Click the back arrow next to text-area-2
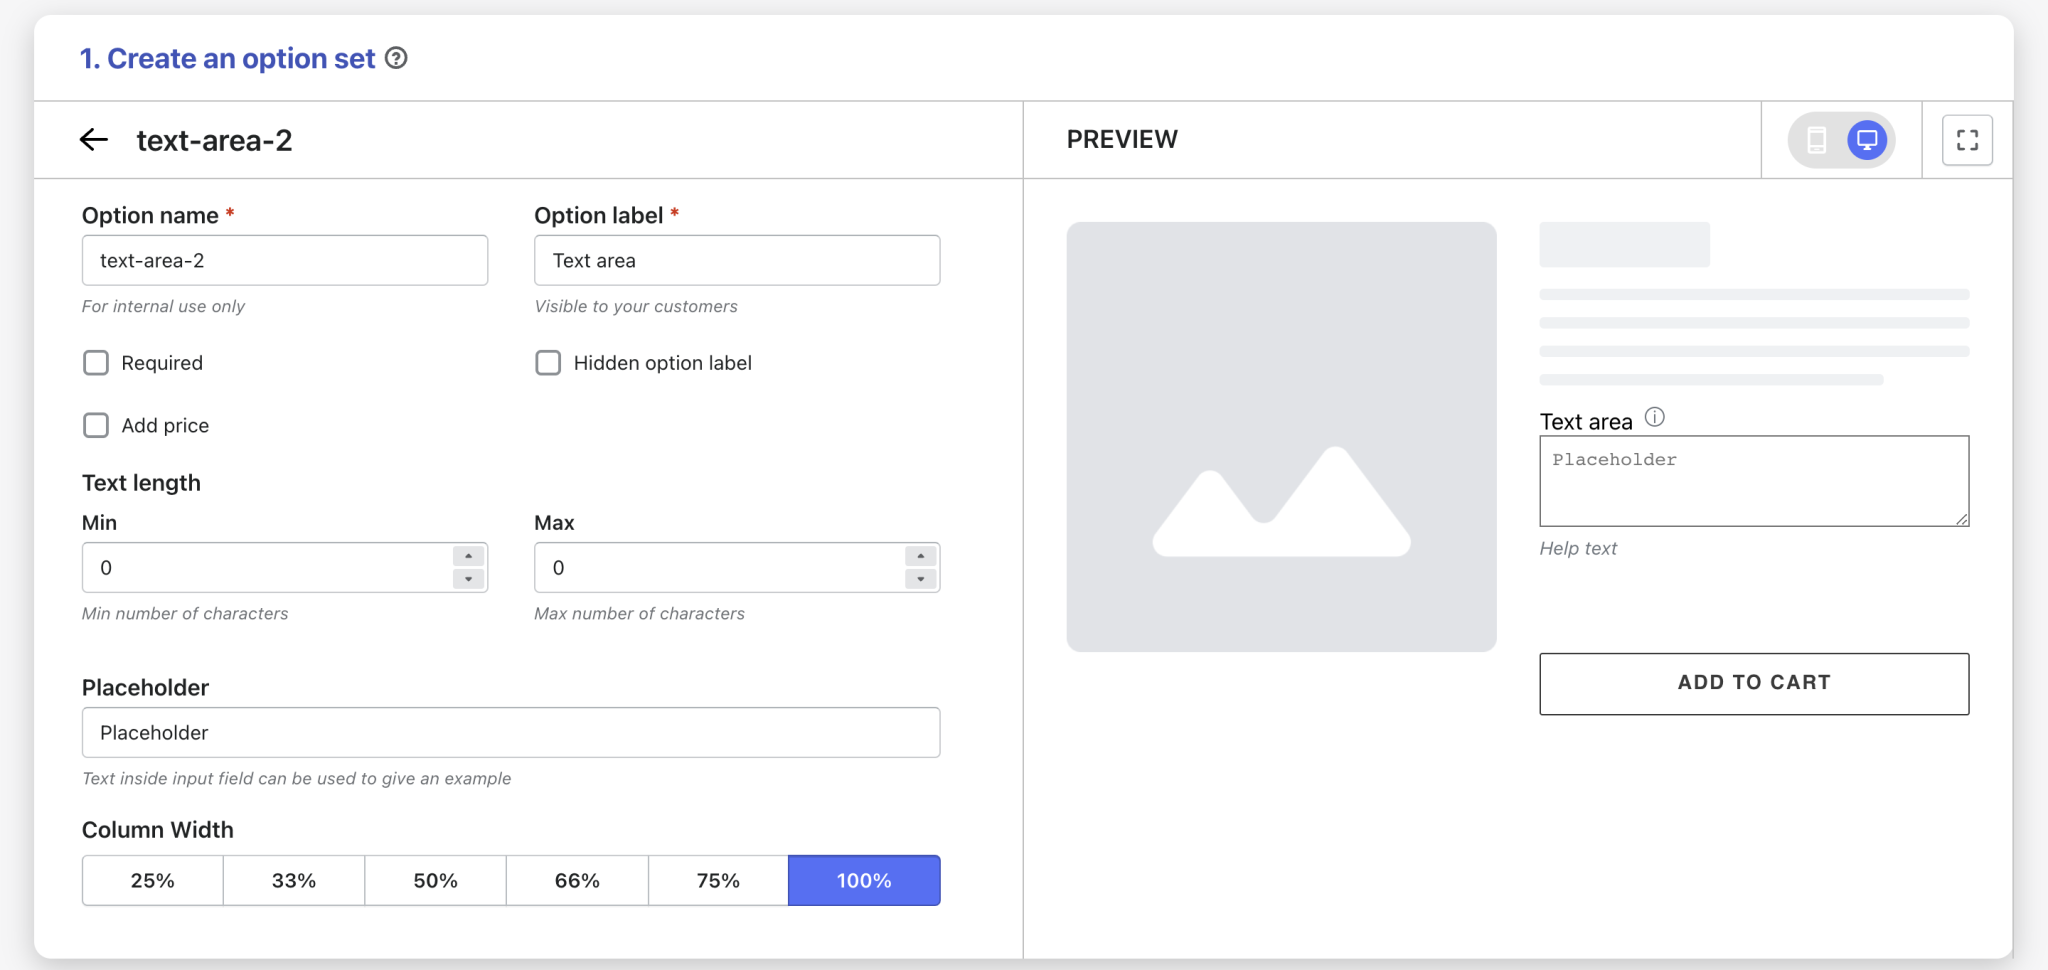This screenshot has height=970, width=2048. point(94,140)
